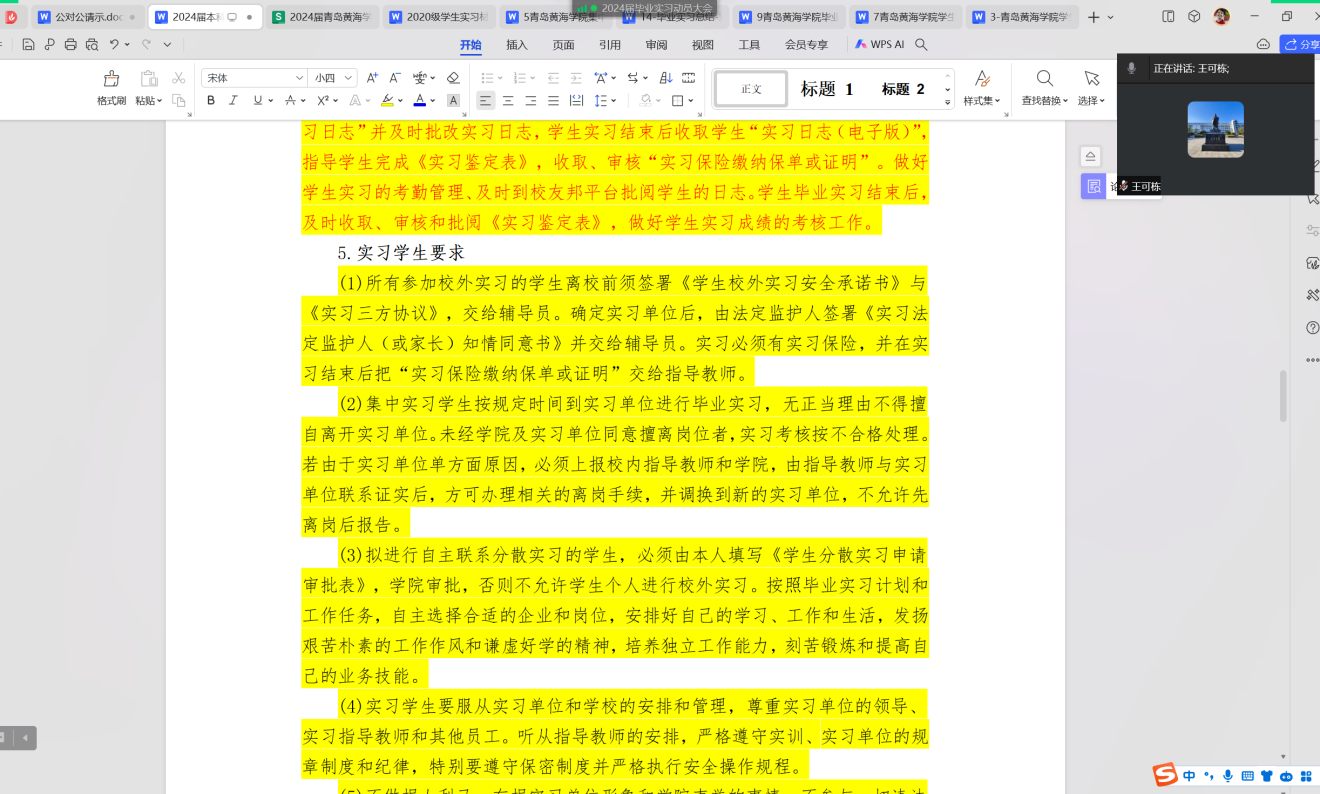Apply the 标题 1 heading style

coord(827,89)
